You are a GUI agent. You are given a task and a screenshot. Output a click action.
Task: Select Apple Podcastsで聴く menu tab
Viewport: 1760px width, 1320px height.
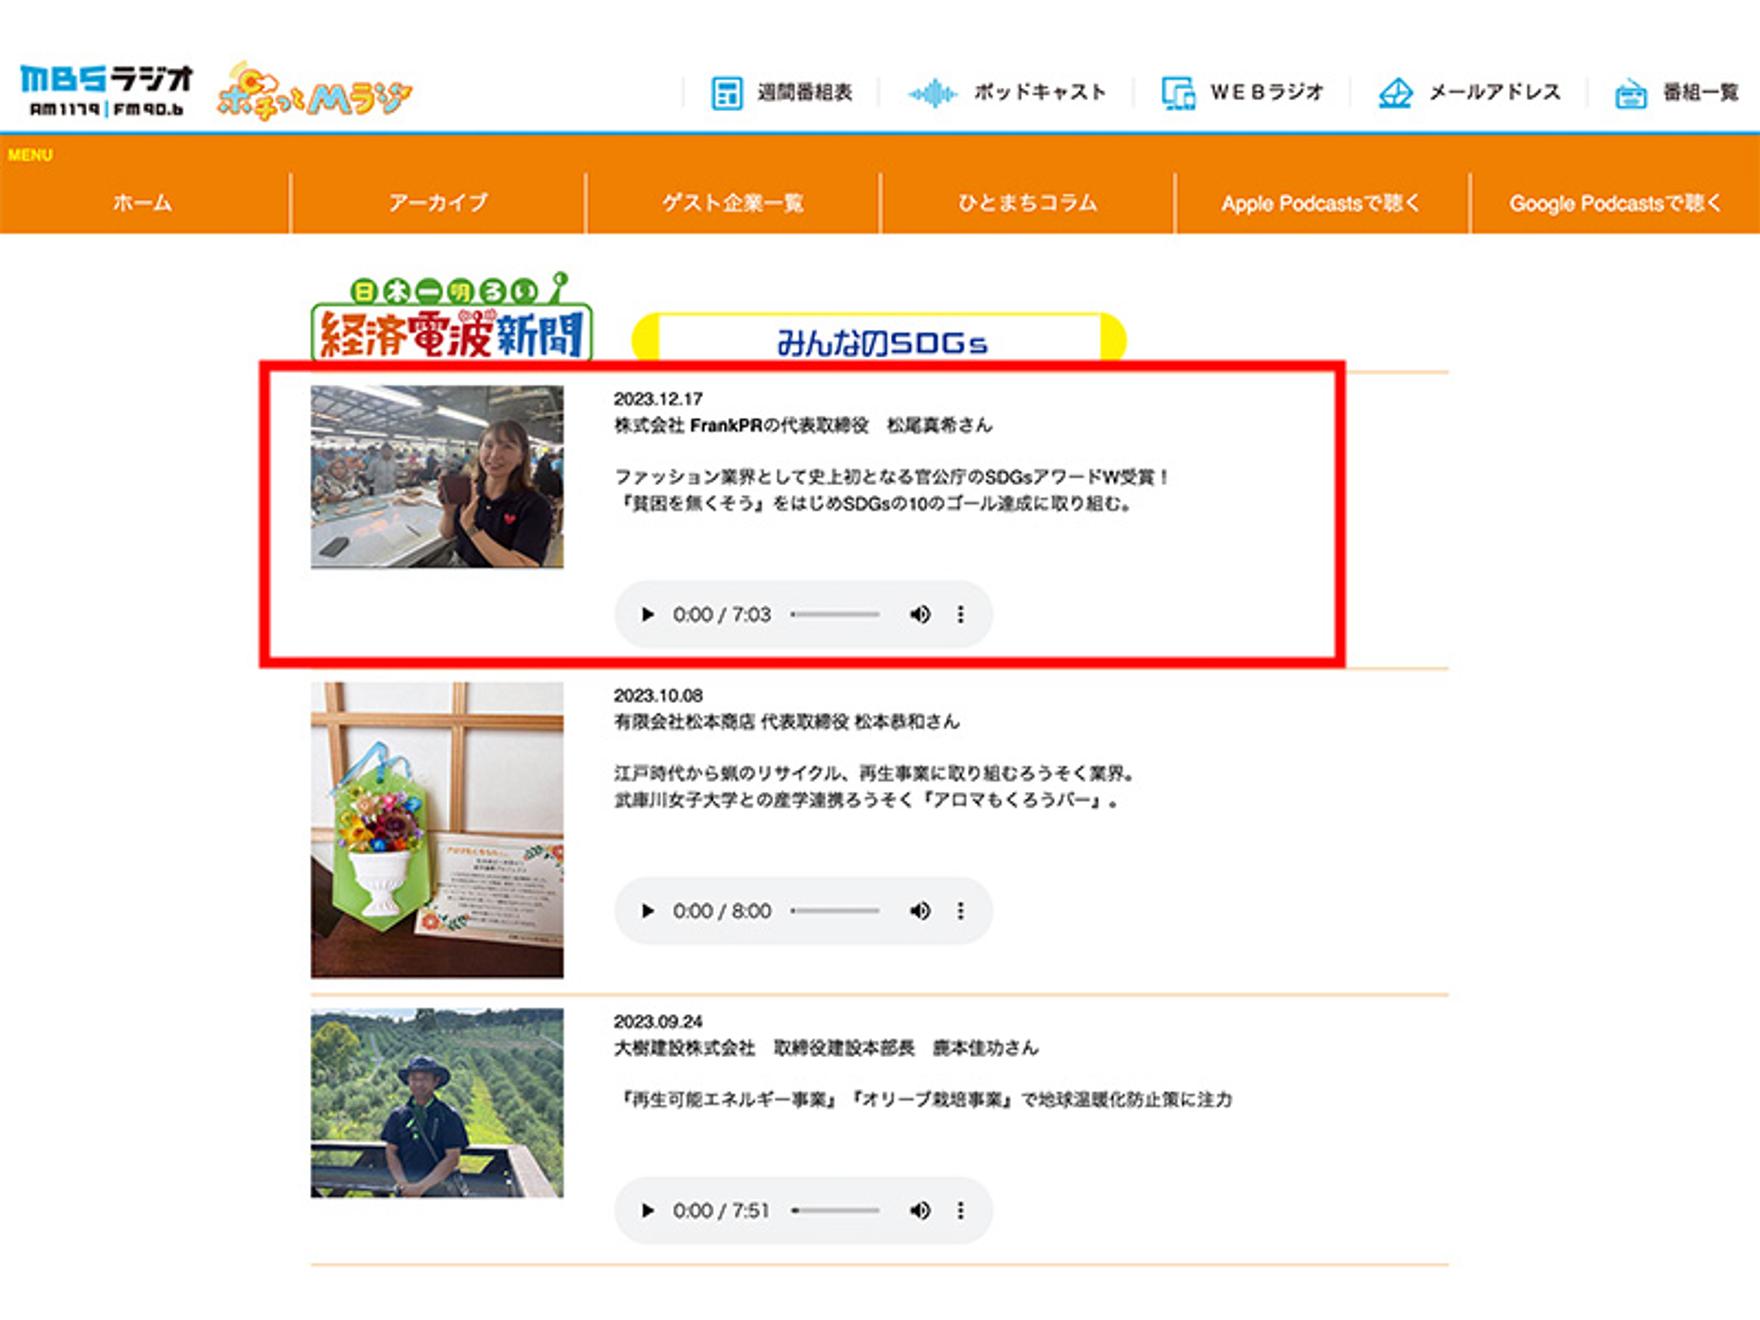pos(1321,203)
